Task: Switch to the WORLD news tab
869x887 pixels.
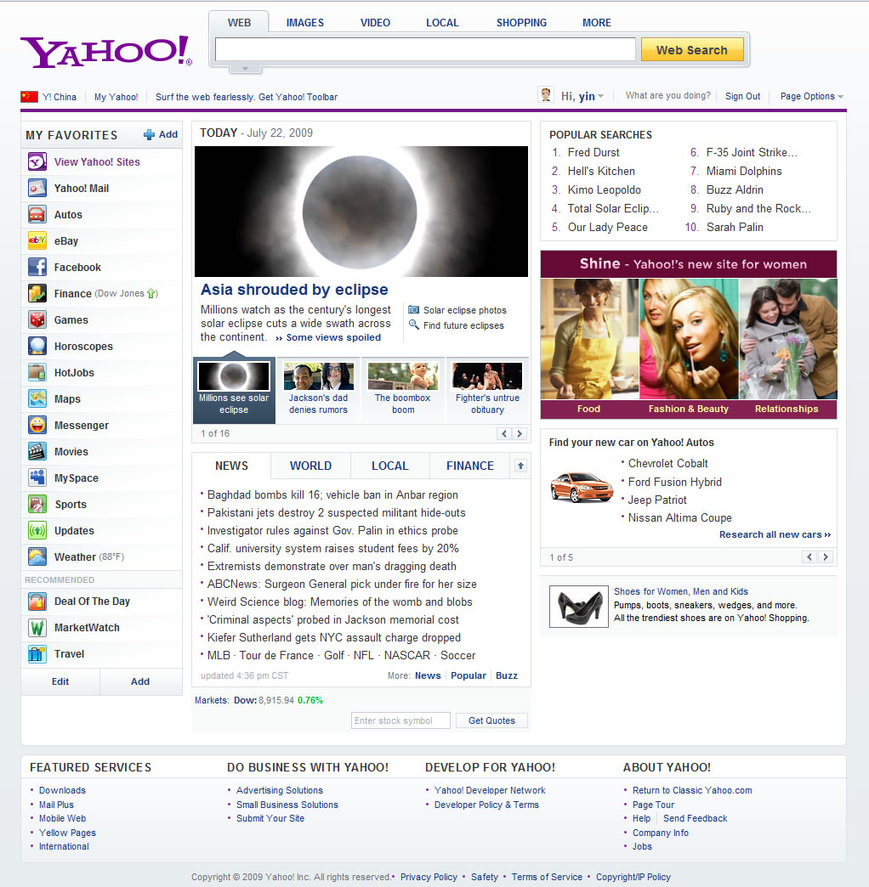Action: [310, 466]
